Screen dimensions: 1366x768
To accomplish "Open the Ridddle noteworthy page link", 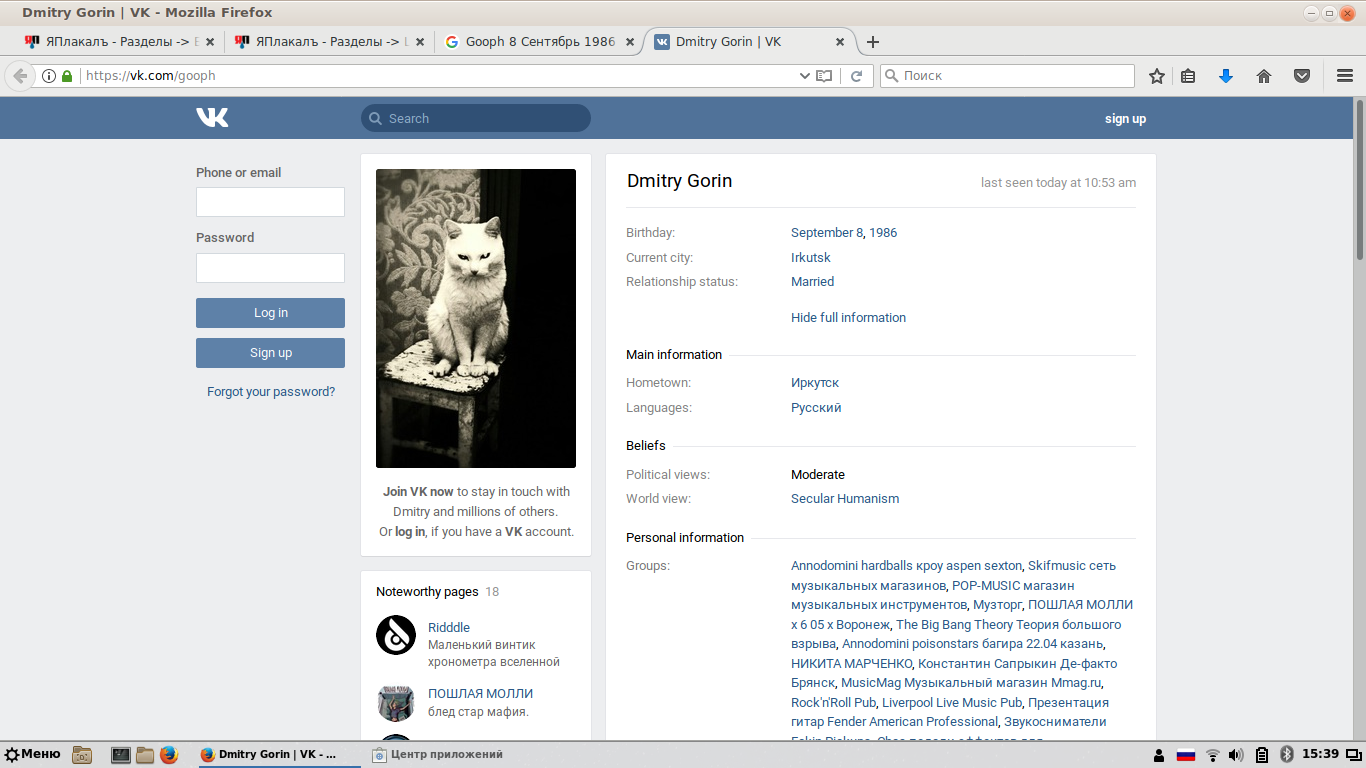I will (449, 628).
